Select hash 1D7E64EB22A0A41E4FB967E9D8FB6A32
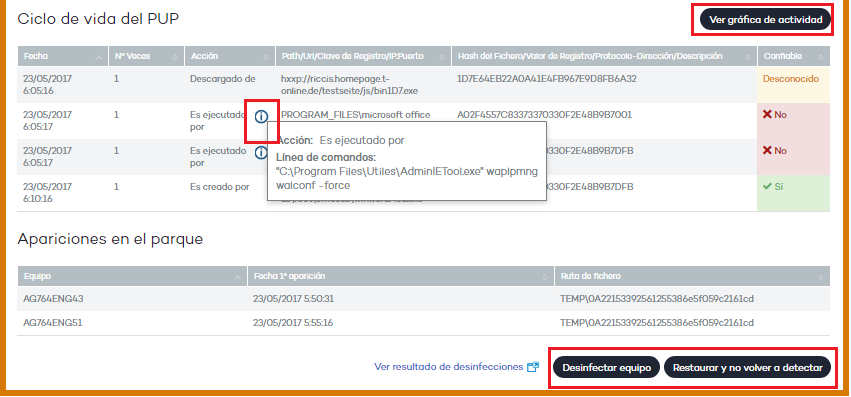Viewport: 851px width, 397px height. (x=547, y=79)
